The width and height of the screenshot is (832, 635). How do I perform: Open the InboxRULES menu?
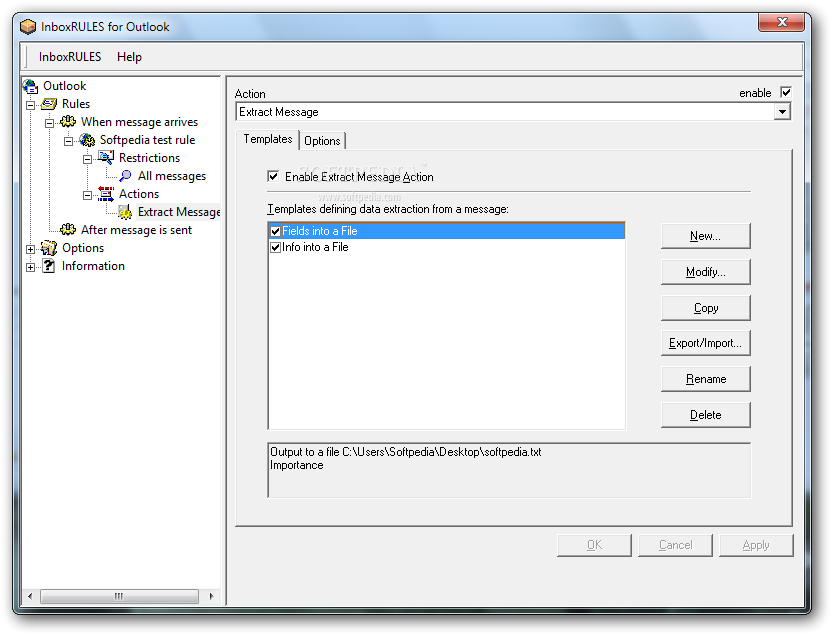tap(70, 57)
